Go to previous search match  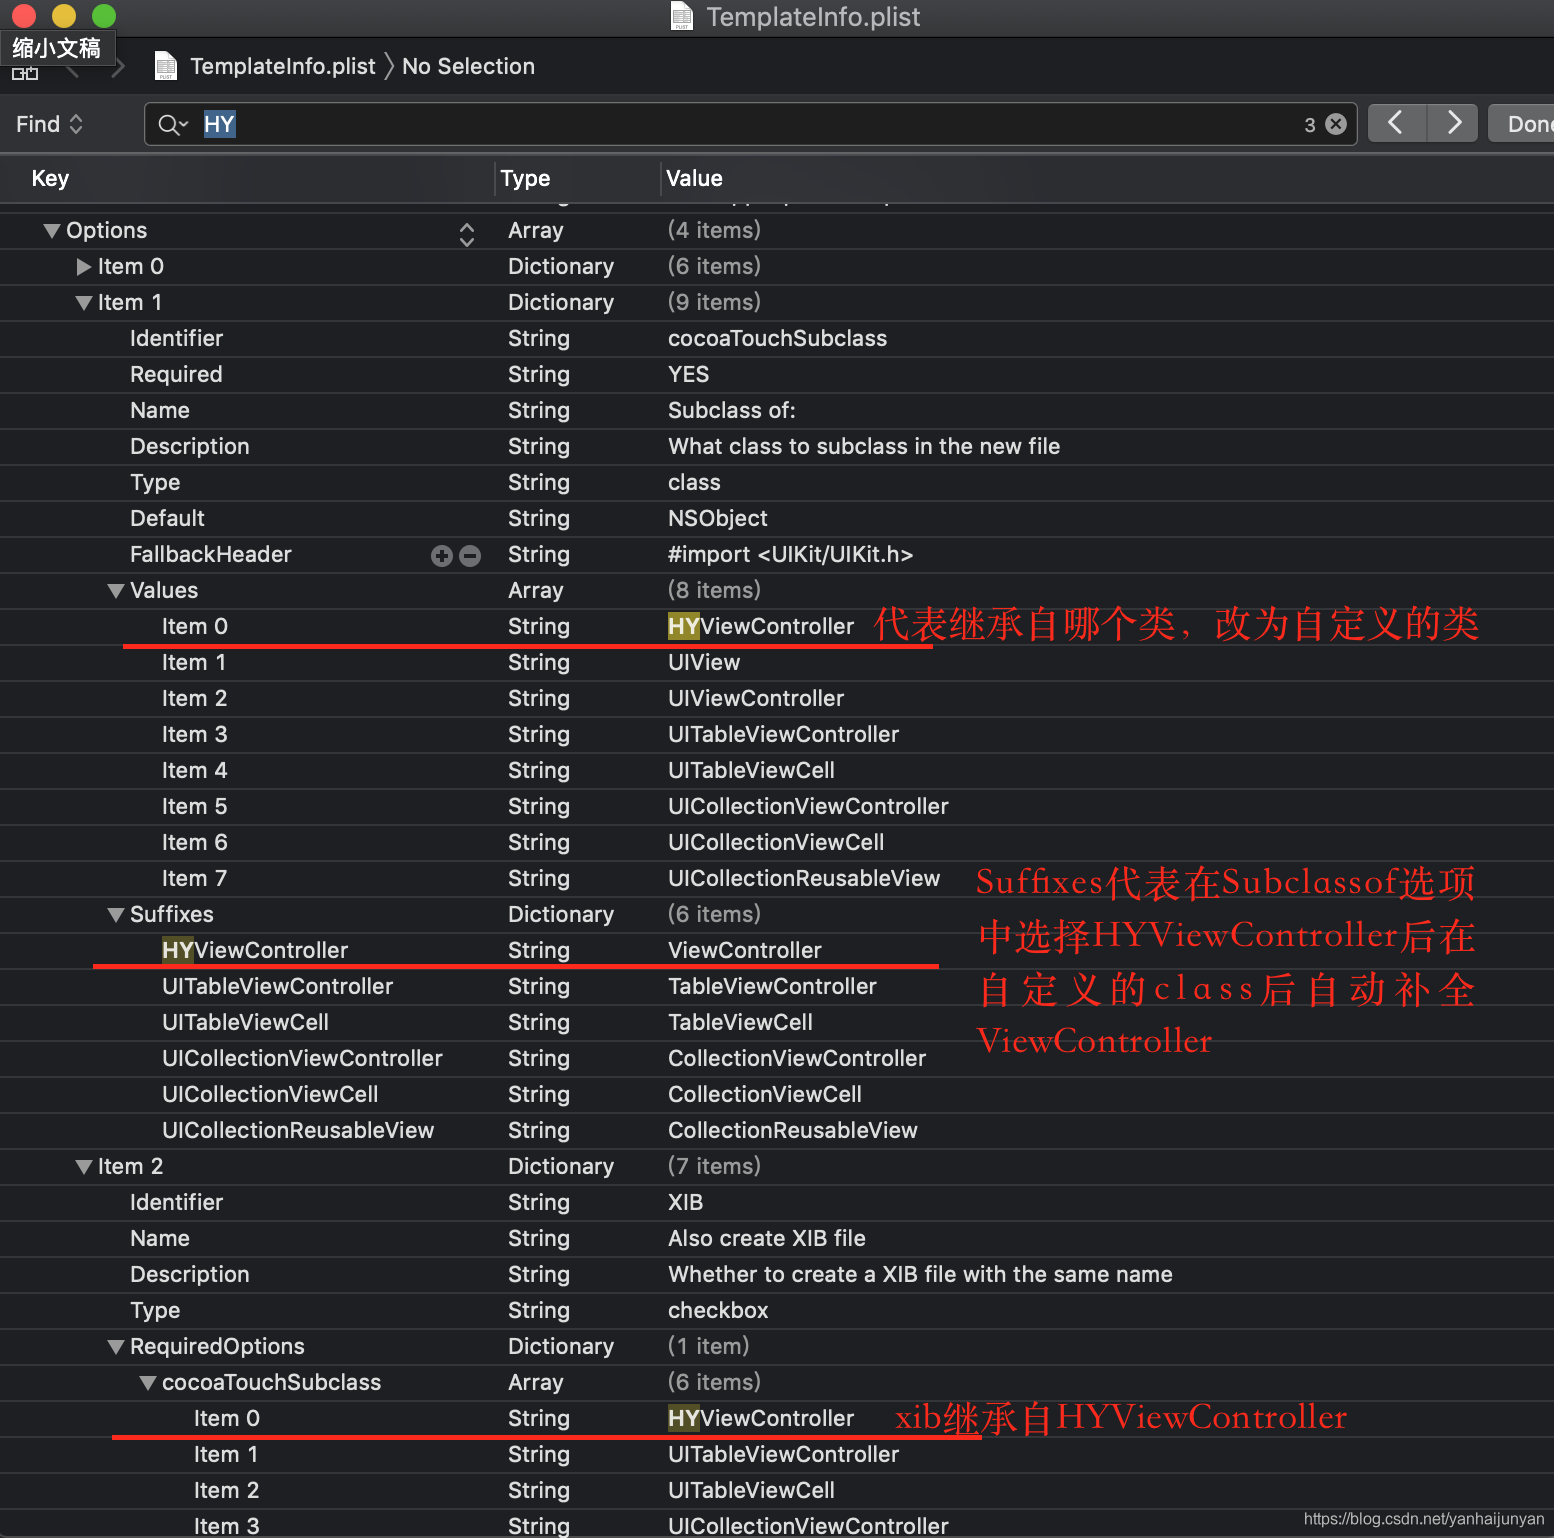(1396, 123)
